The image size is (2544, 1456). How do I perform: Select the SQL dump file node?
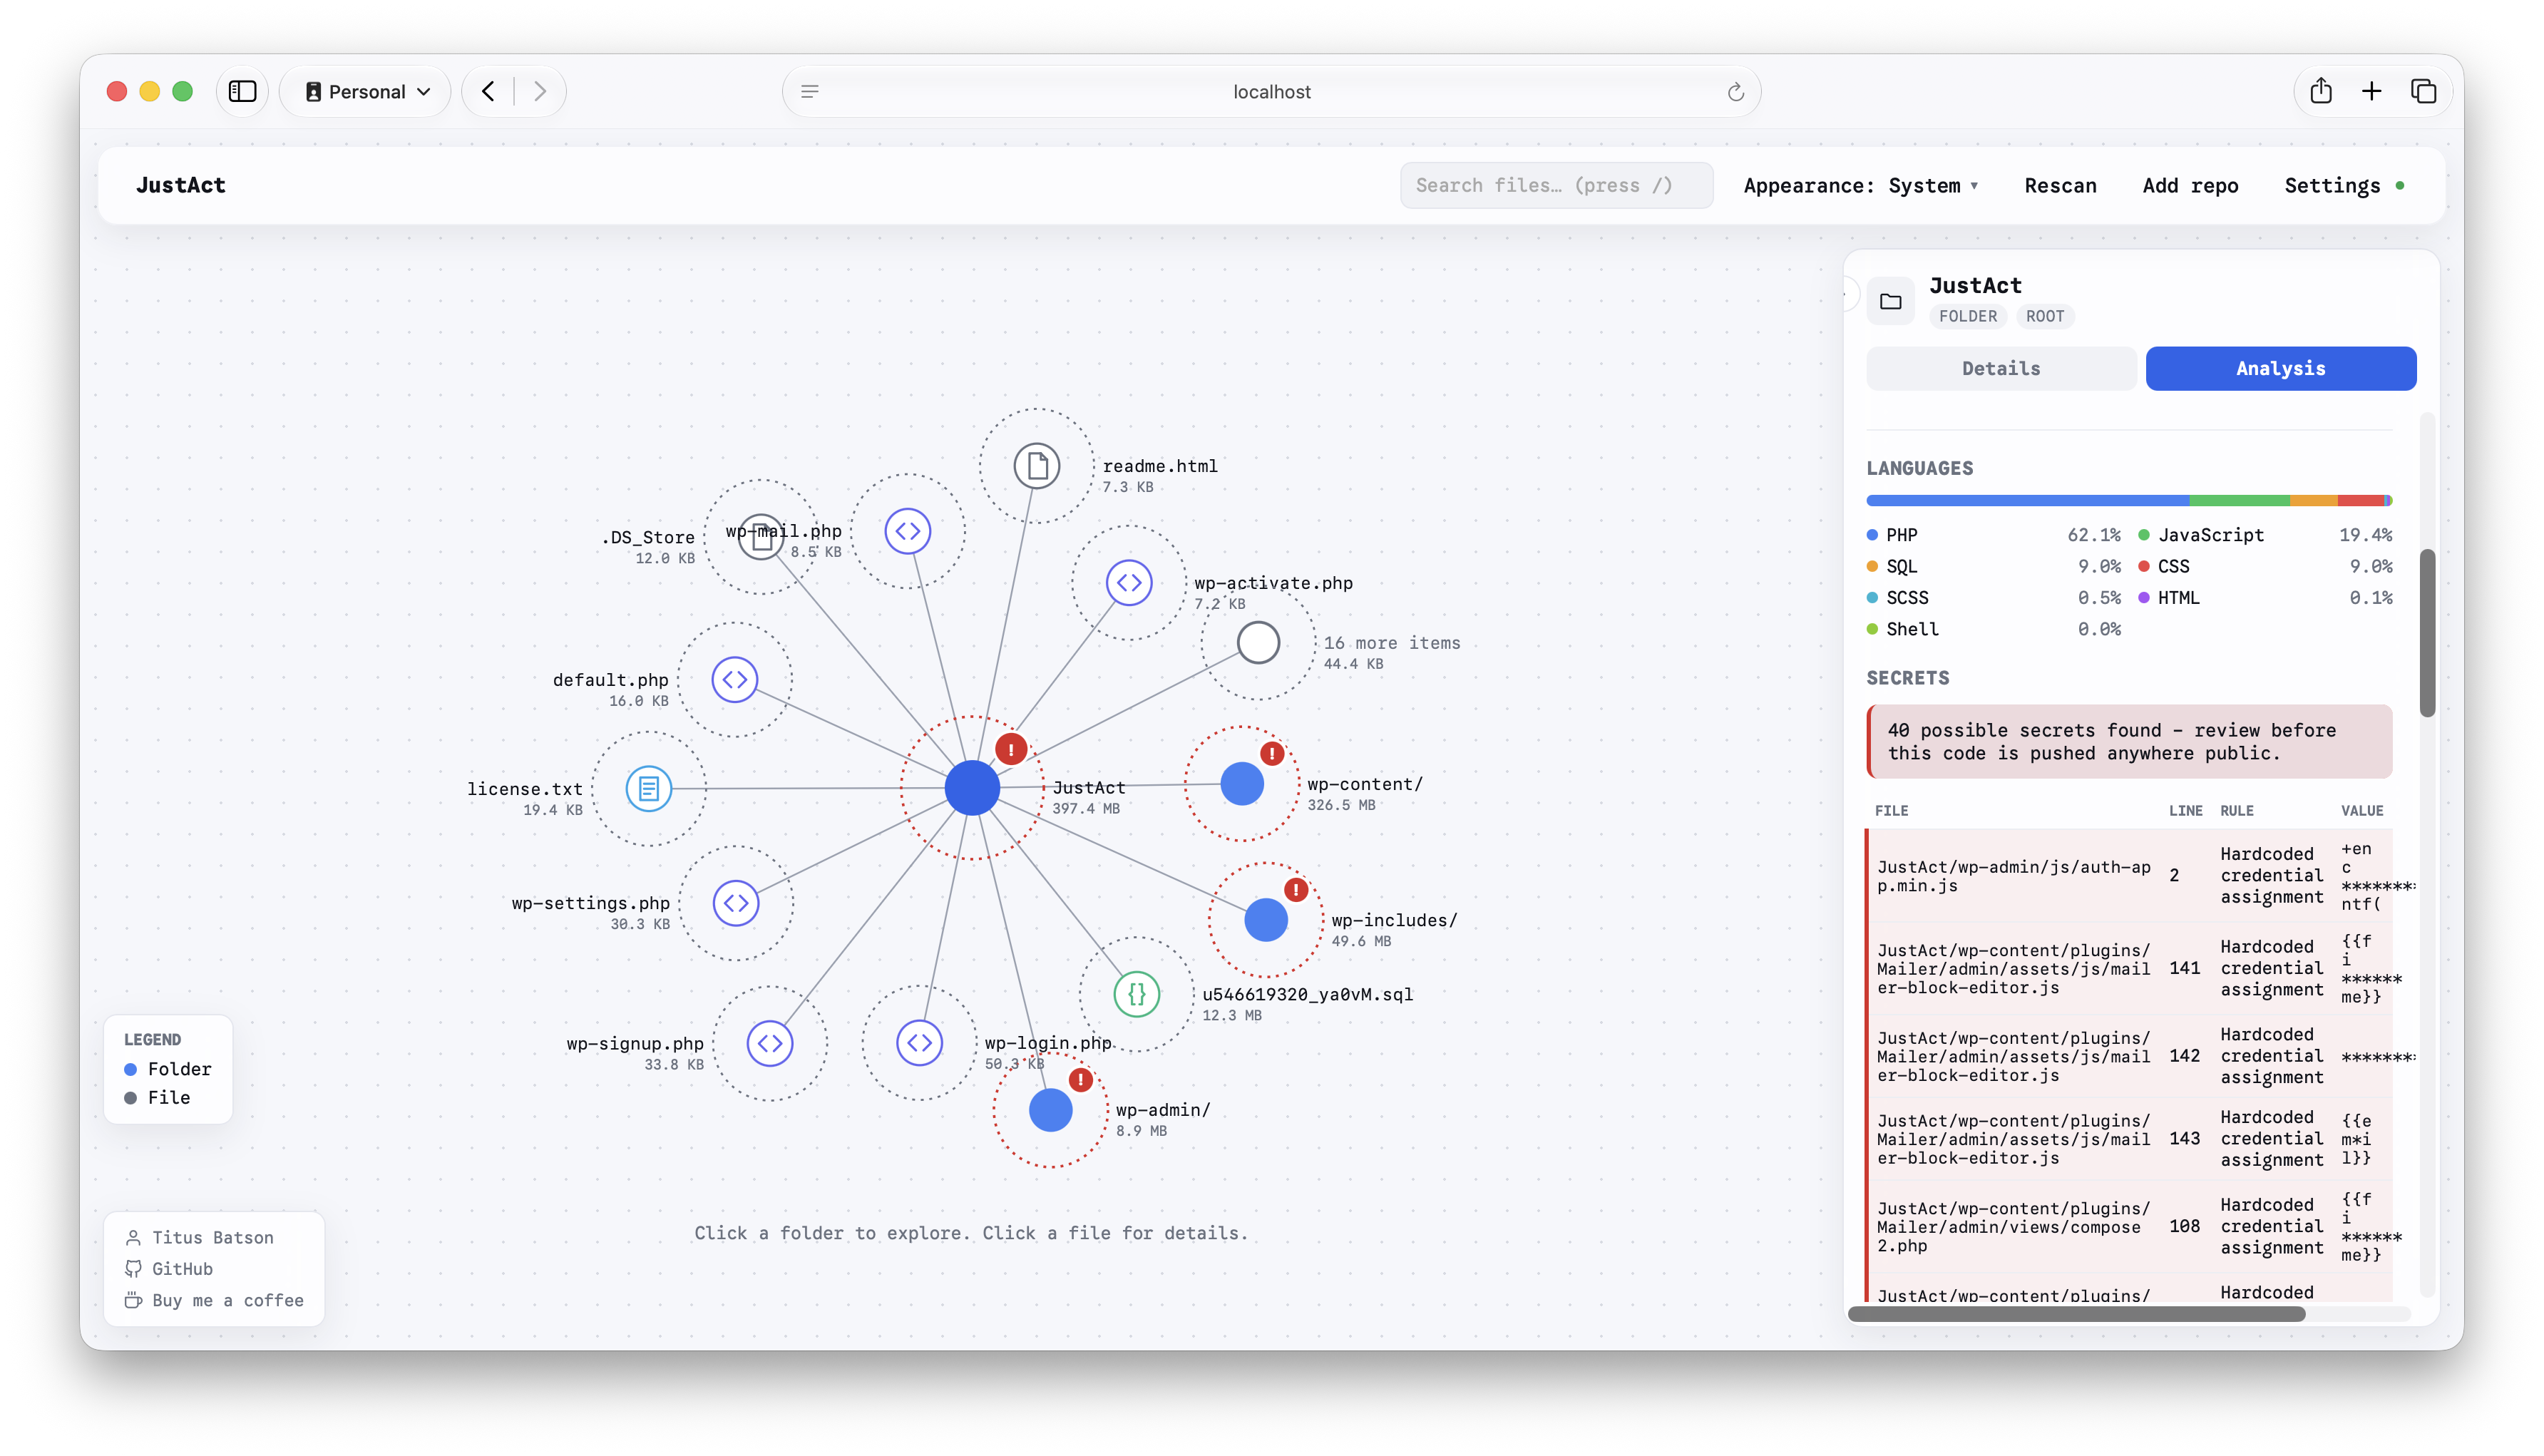(1137, 994)
